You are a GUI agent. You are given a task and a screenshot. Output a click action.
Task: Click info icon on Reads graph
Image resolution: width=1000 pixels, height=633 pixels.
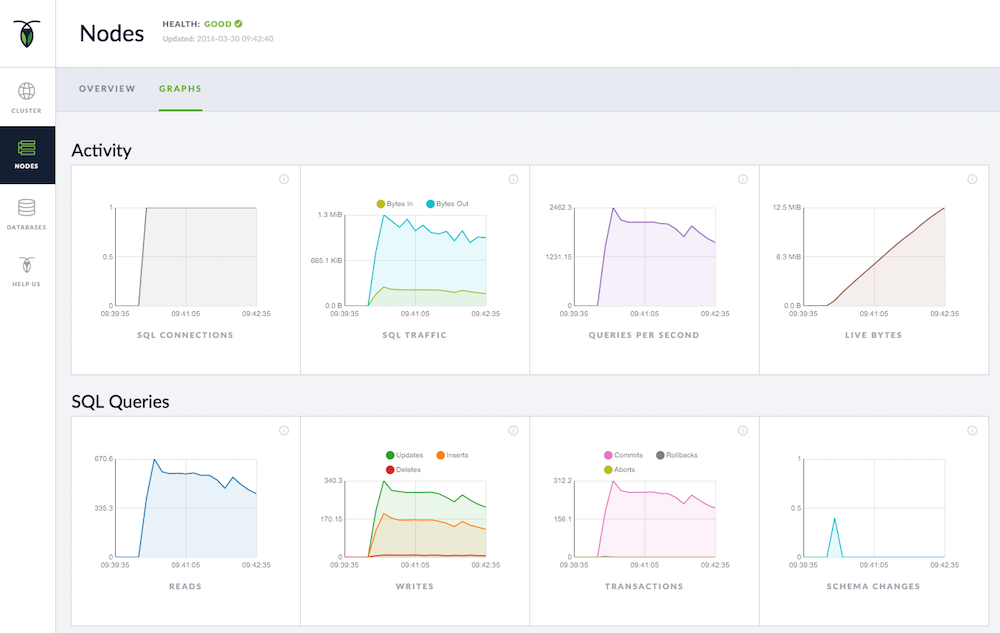tap(284, 431)
